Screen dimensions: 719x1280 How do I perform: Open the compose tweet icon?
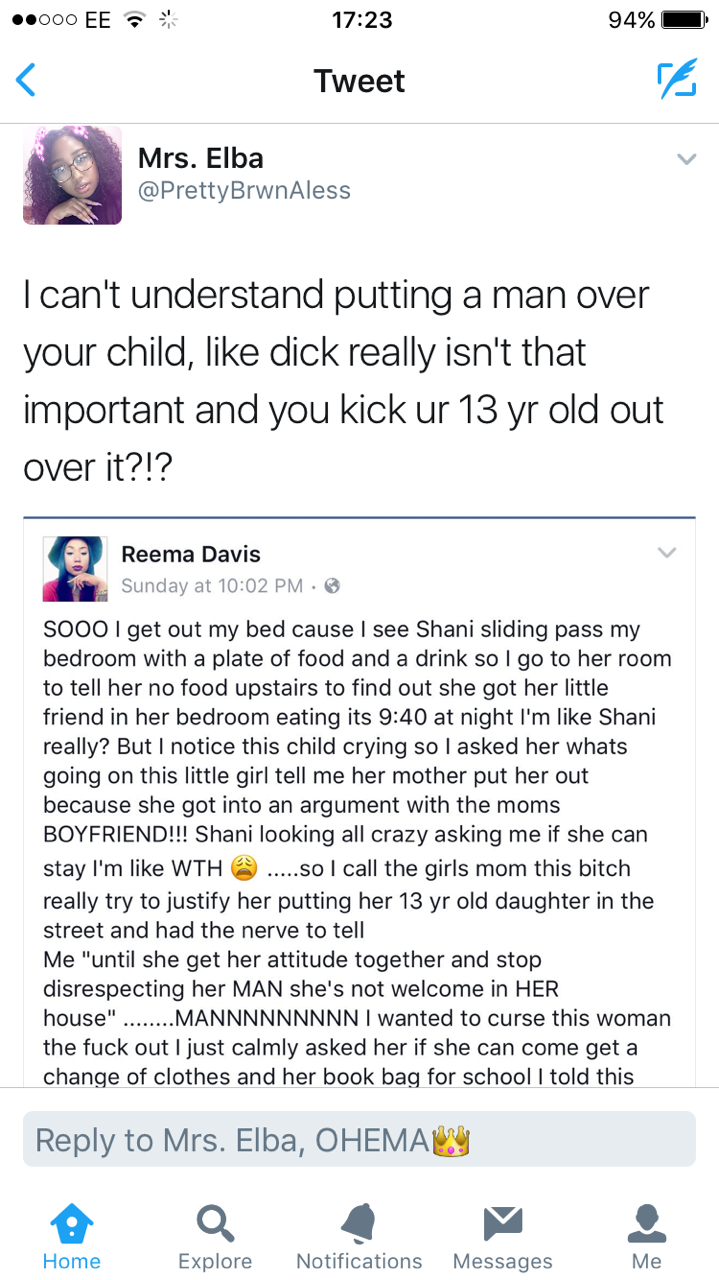coord(676,80)
